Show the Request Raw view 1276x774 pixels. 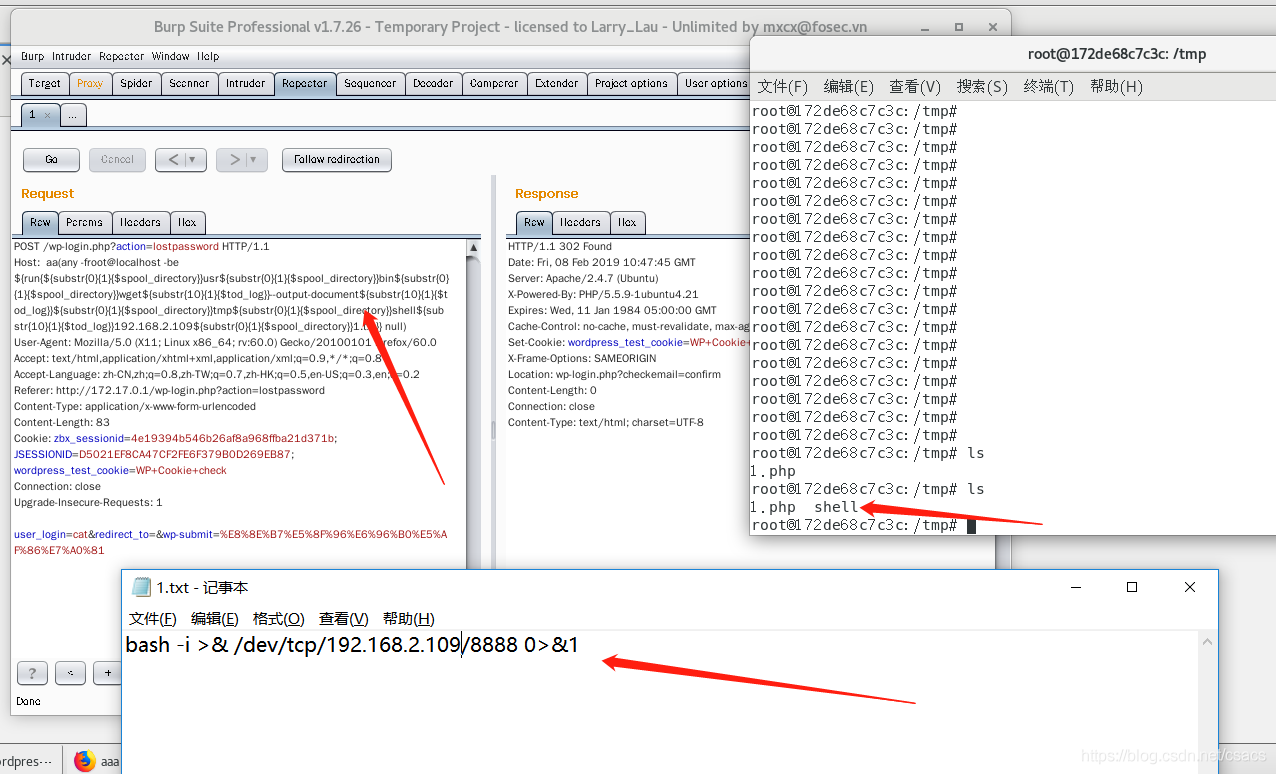pos(40,223)
